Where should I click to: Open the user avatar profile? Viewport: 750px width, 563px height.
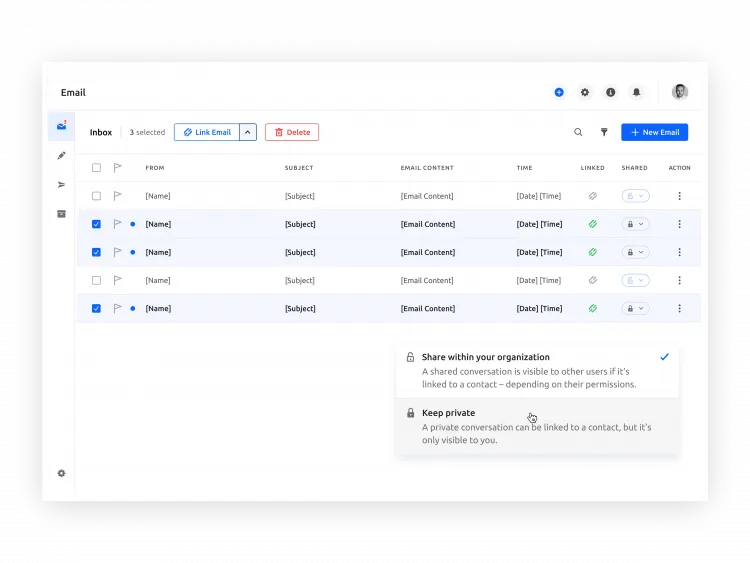click(x=680, y=92)
